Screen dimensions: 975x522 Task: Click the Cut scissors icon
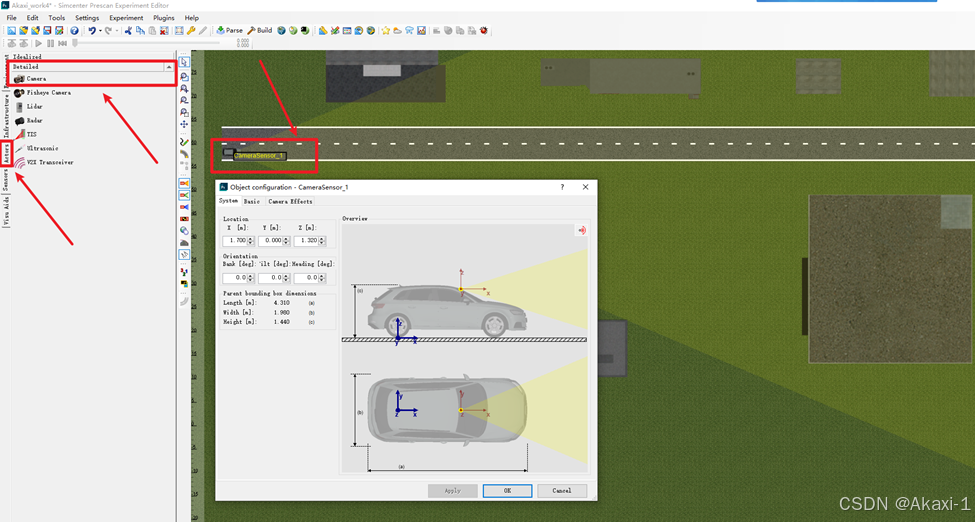coord(128,30)
